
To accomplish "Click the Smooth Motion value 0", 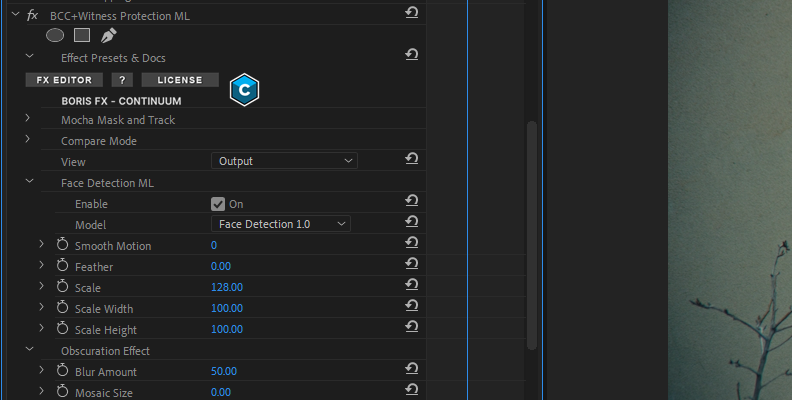I will pos(214,245).
